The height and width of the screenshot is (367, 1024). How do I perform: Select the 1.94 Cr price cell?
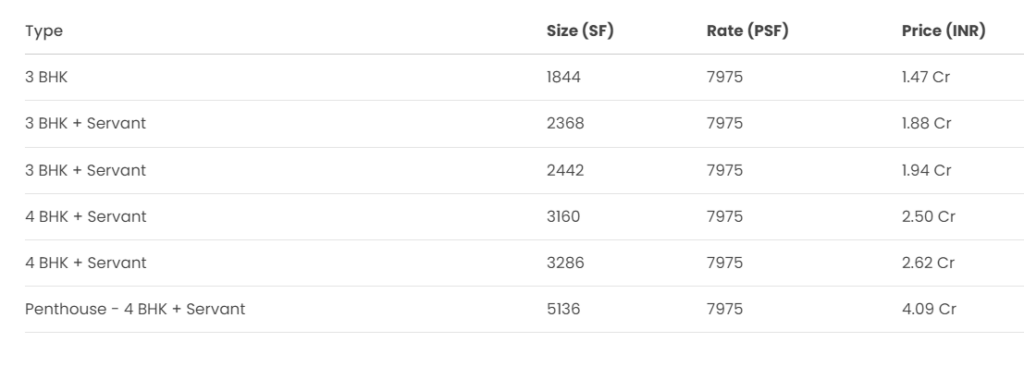tap(927, 170)
